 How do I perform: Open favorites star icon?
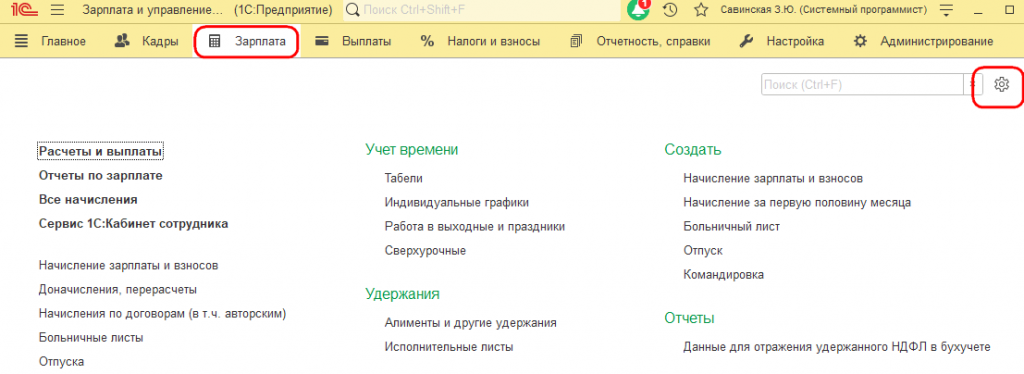click(701, 10)
